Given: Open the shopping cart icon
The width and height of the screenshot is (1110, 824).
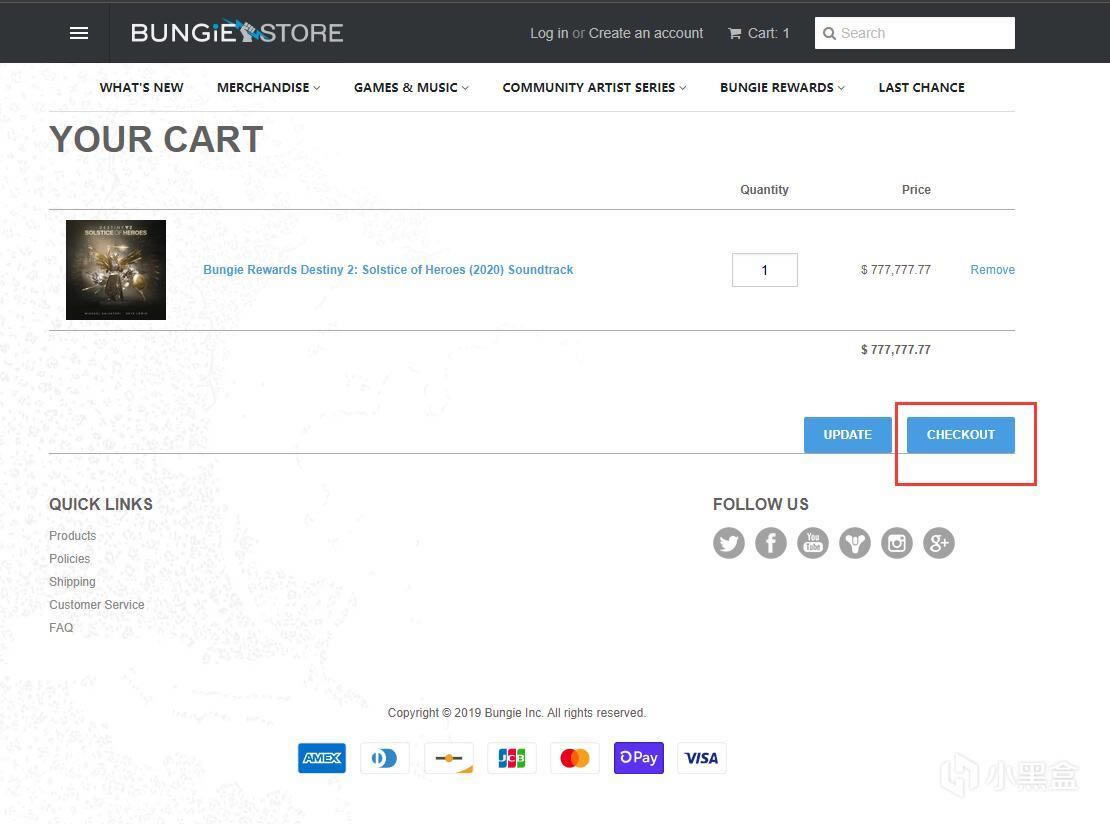Looking at the screenshot, I should (x=735, y=33).
